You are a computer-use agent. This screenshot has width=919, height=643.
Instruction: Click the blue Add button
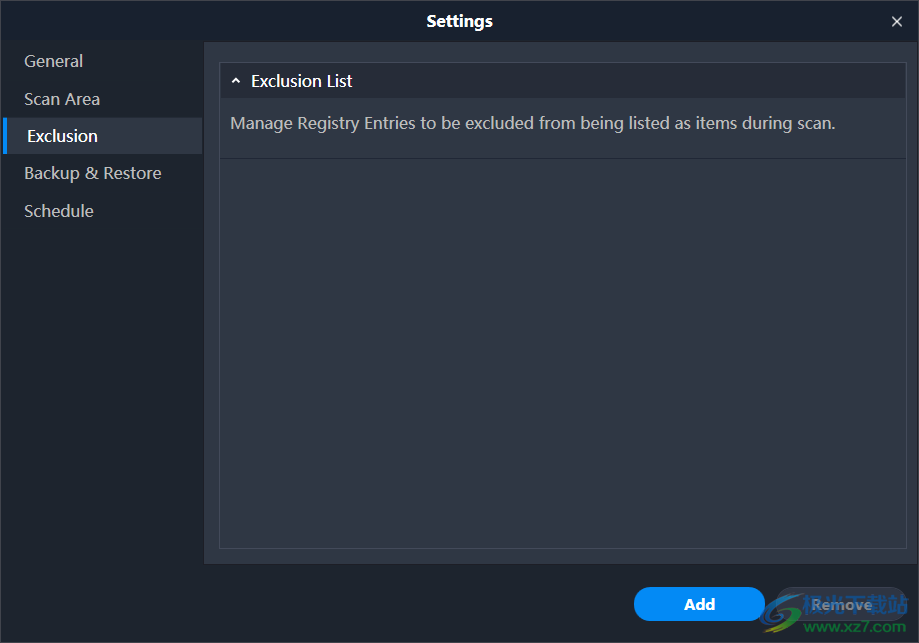699,604
